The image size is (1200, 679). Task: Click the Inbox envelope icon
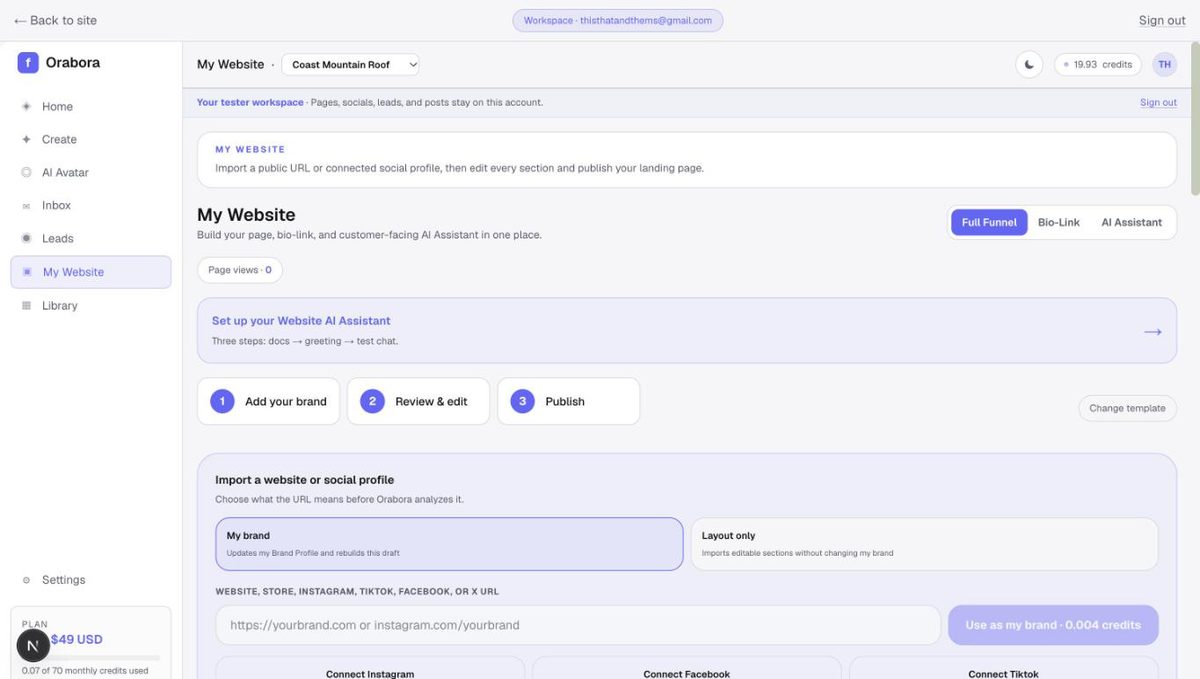26,205
